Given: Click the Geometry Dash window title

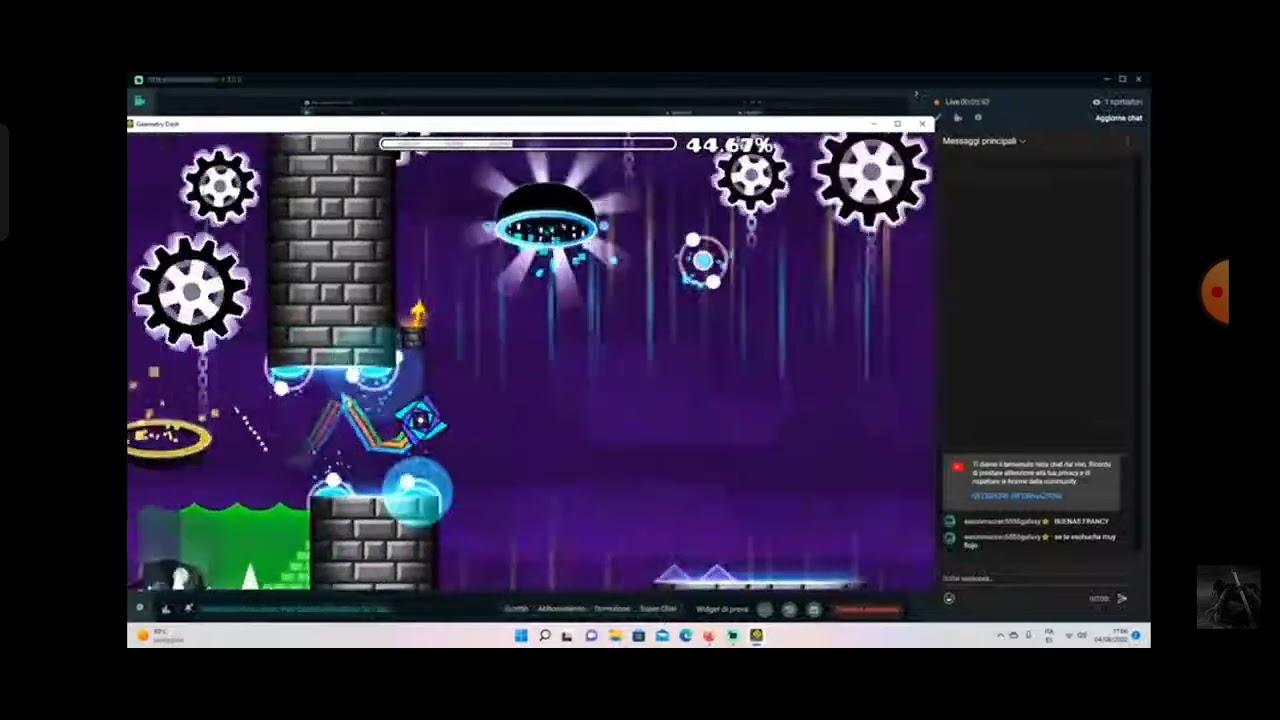Looking at the screenshot, I should (x=157, y=124).
